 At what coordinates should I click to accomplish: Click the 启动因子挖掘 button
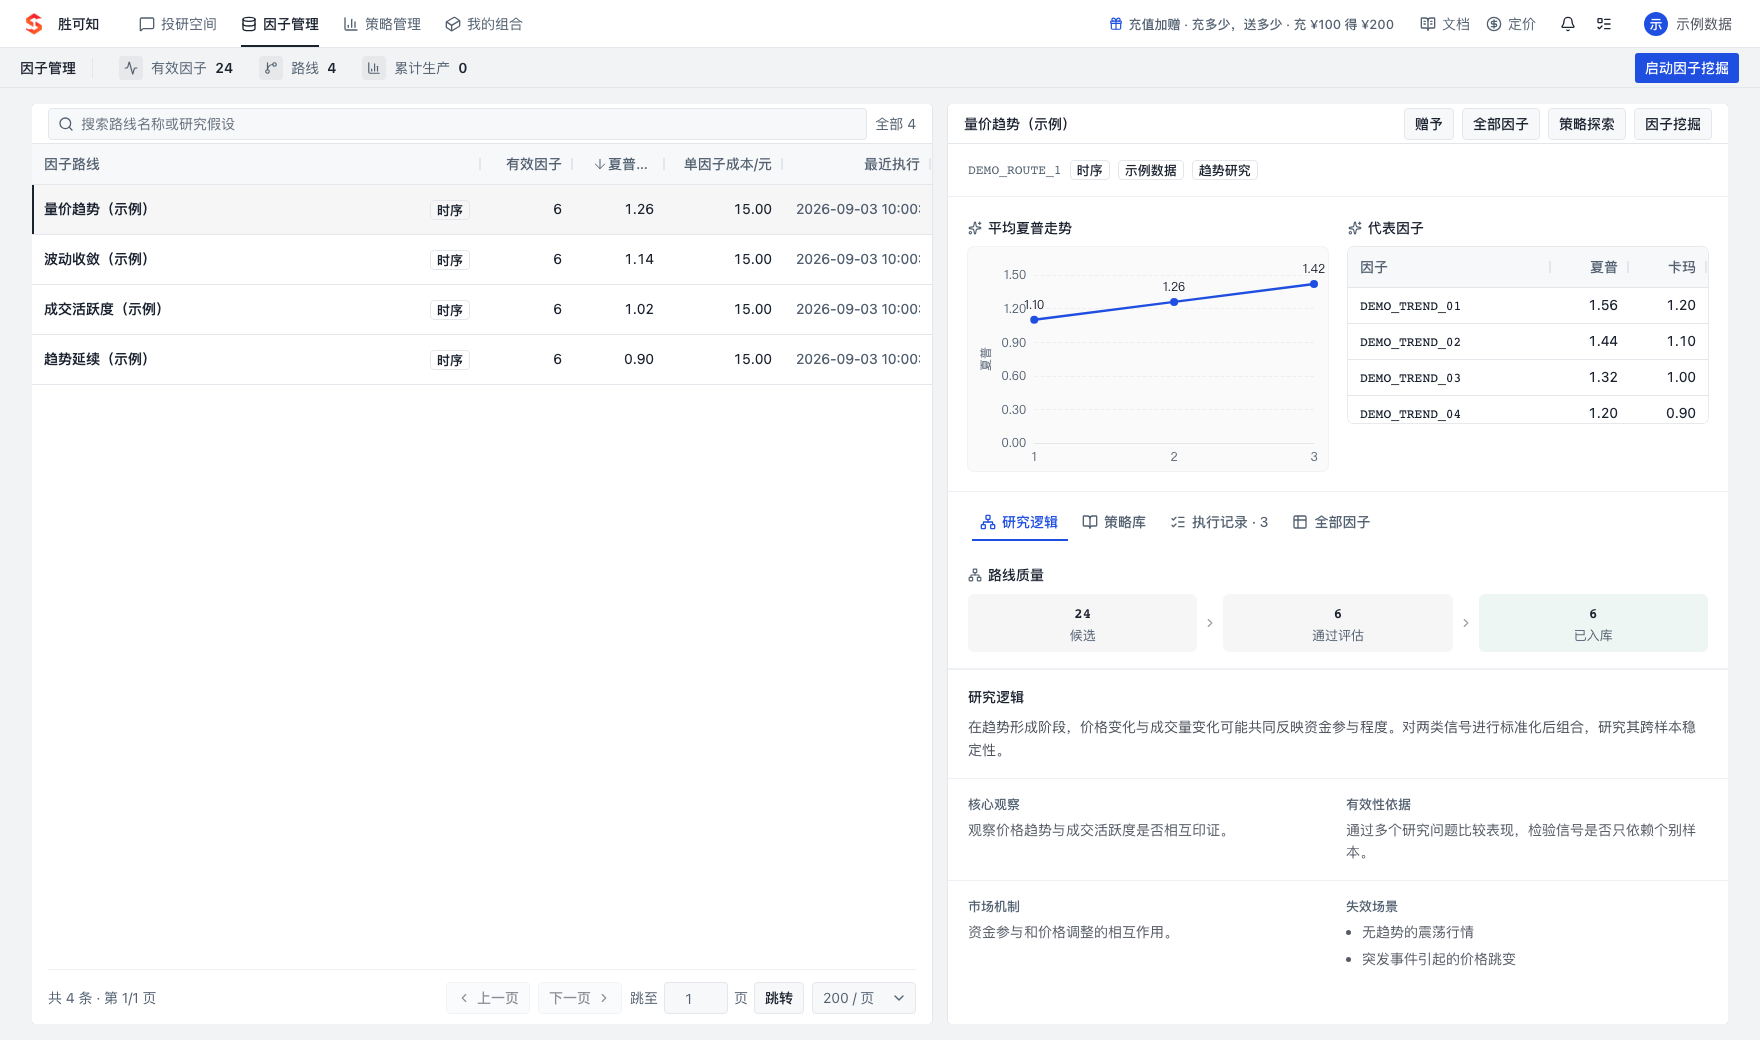point(1687,68)
